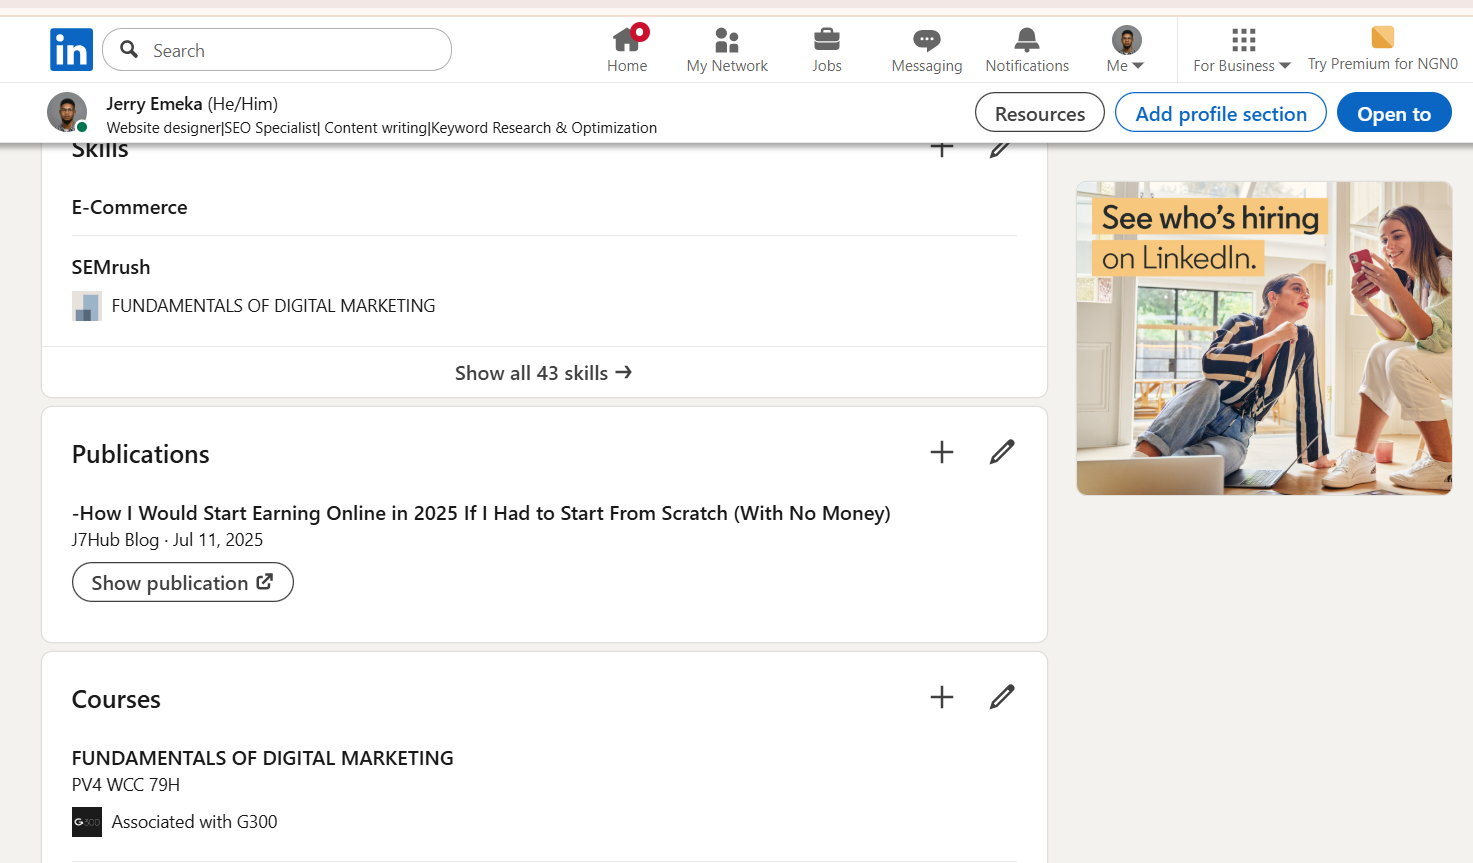Click the See who's hiring ad image
This screenshot has height=863, width=1473.
point(1264,338)
